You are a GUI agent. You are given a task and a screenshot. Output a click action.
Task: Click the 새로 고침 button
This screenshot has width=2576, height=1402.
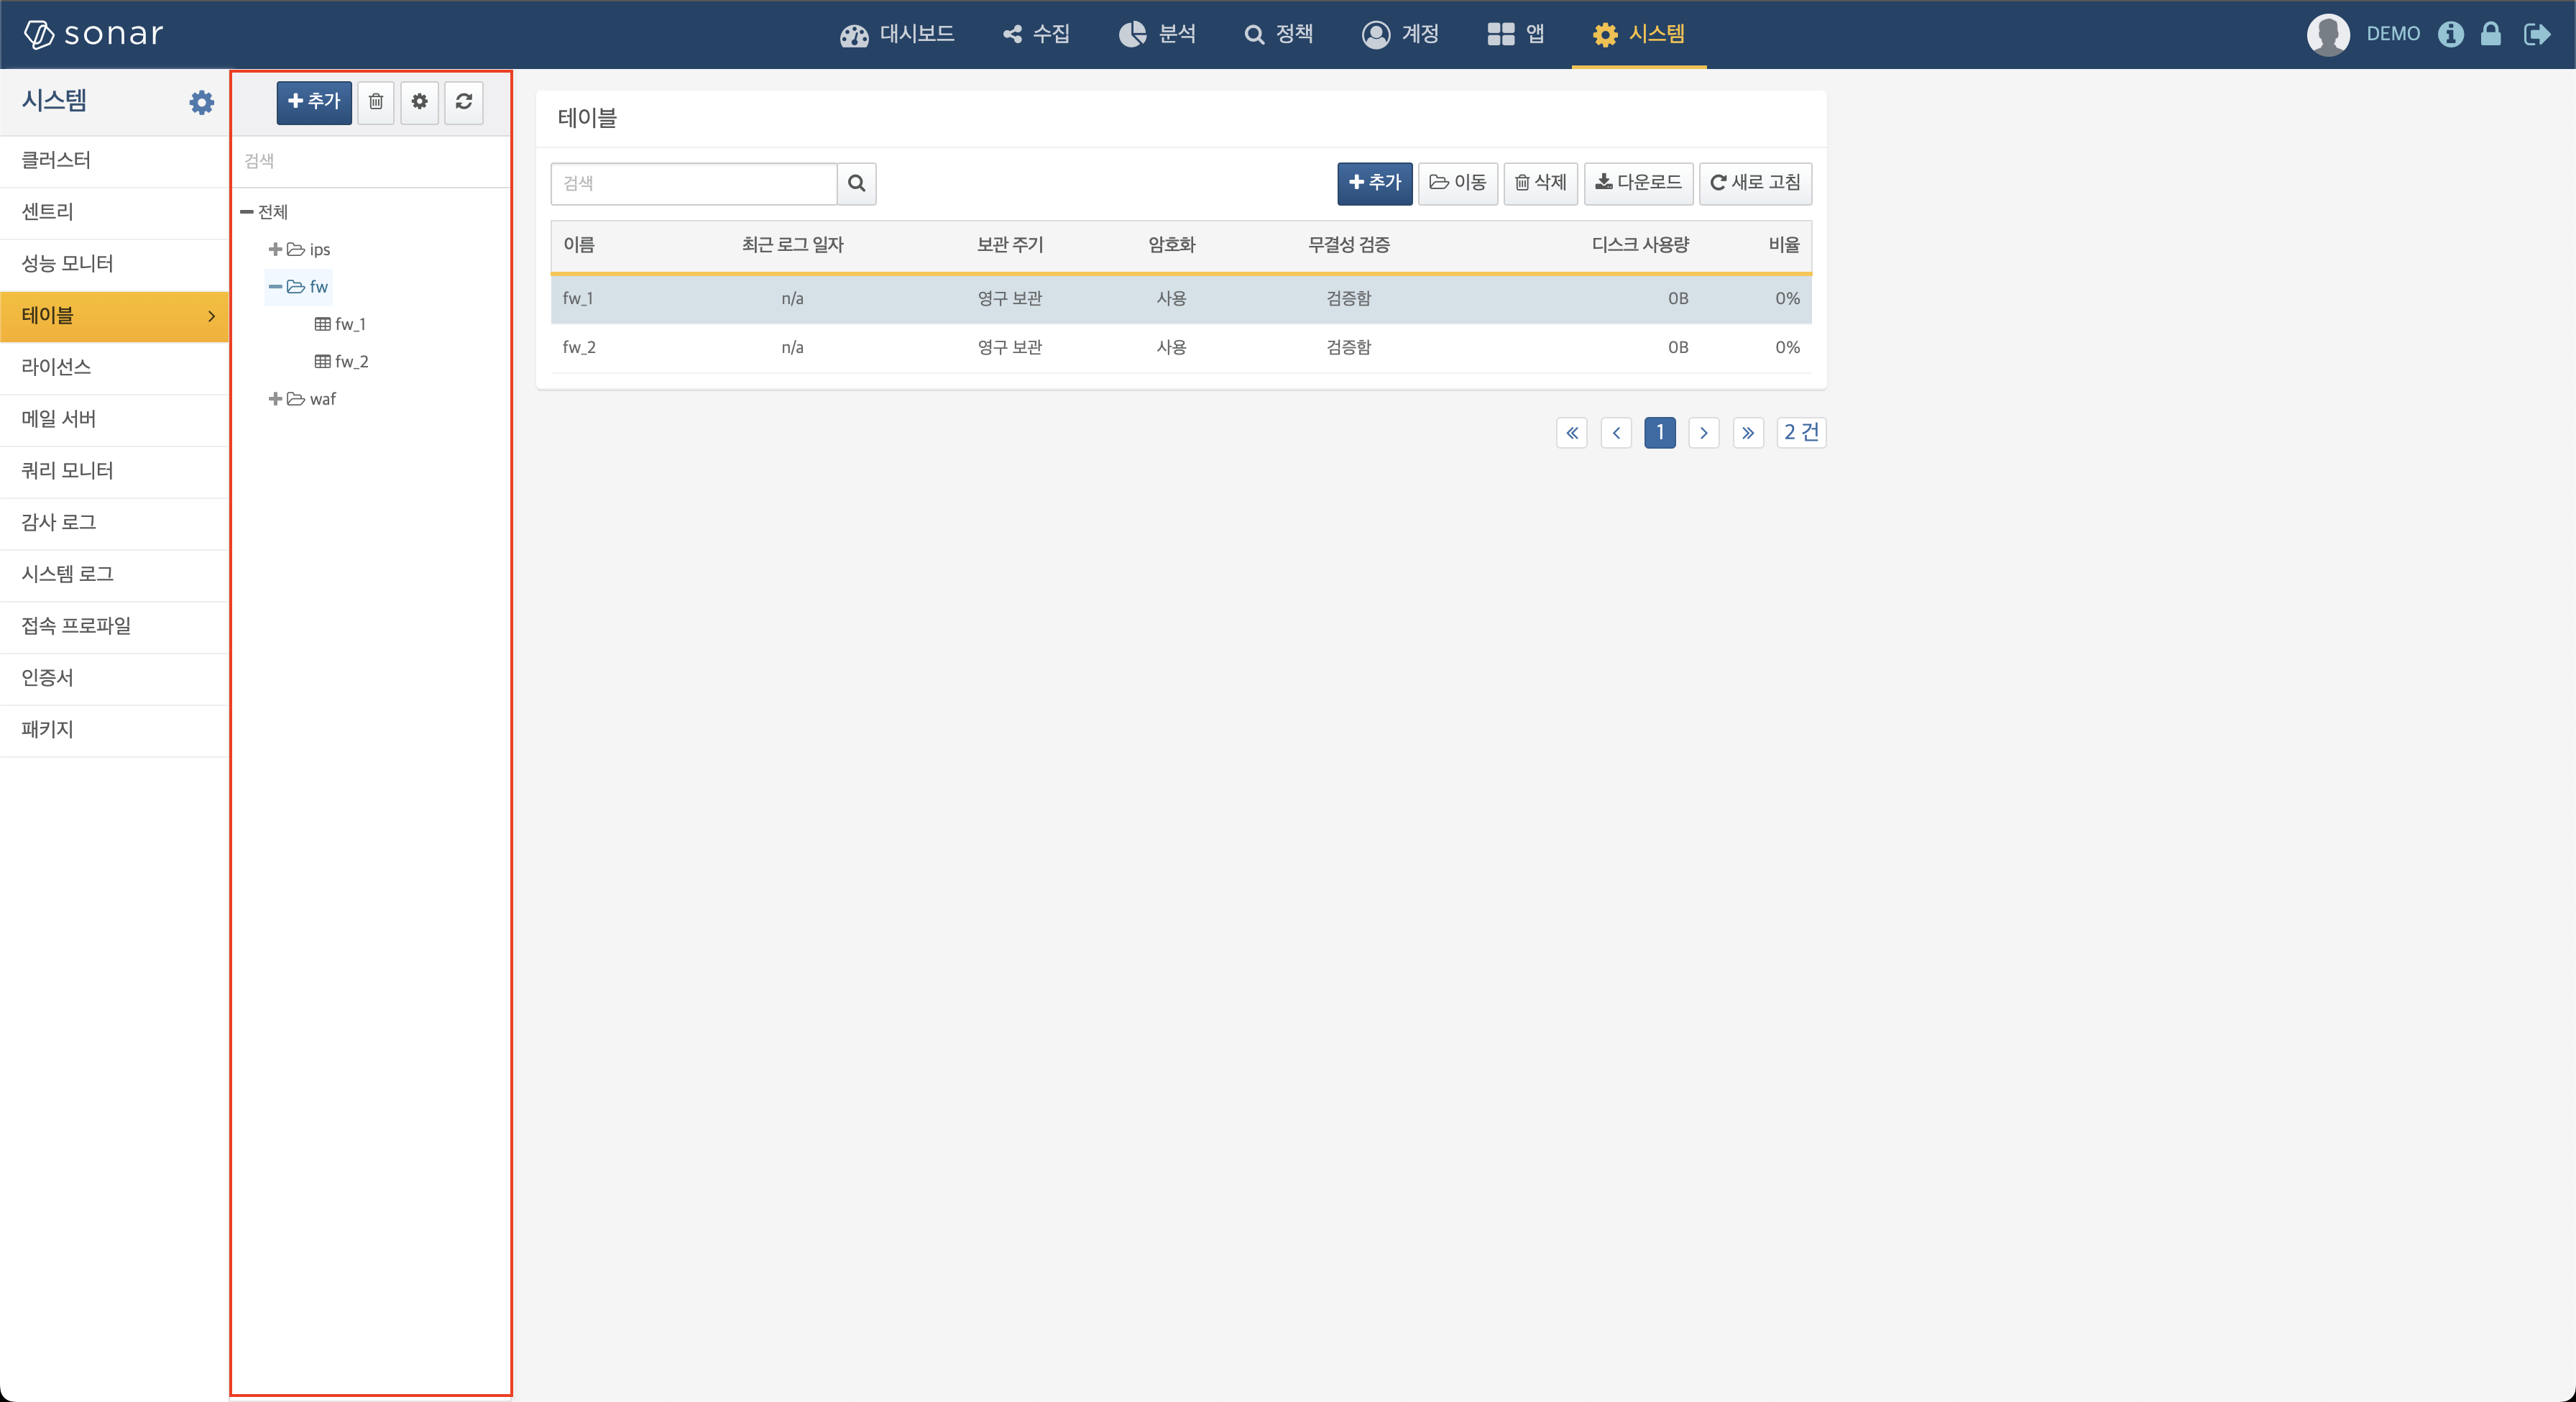point(1756,183)
